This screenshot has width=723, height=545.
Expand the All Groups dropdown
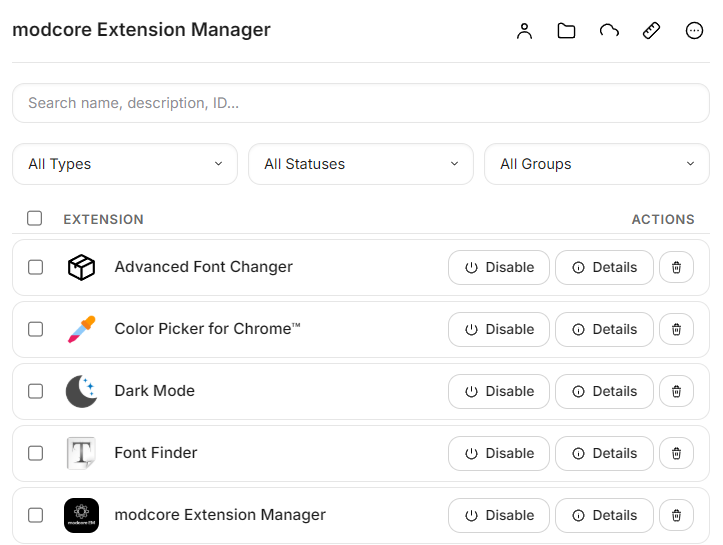597,164
